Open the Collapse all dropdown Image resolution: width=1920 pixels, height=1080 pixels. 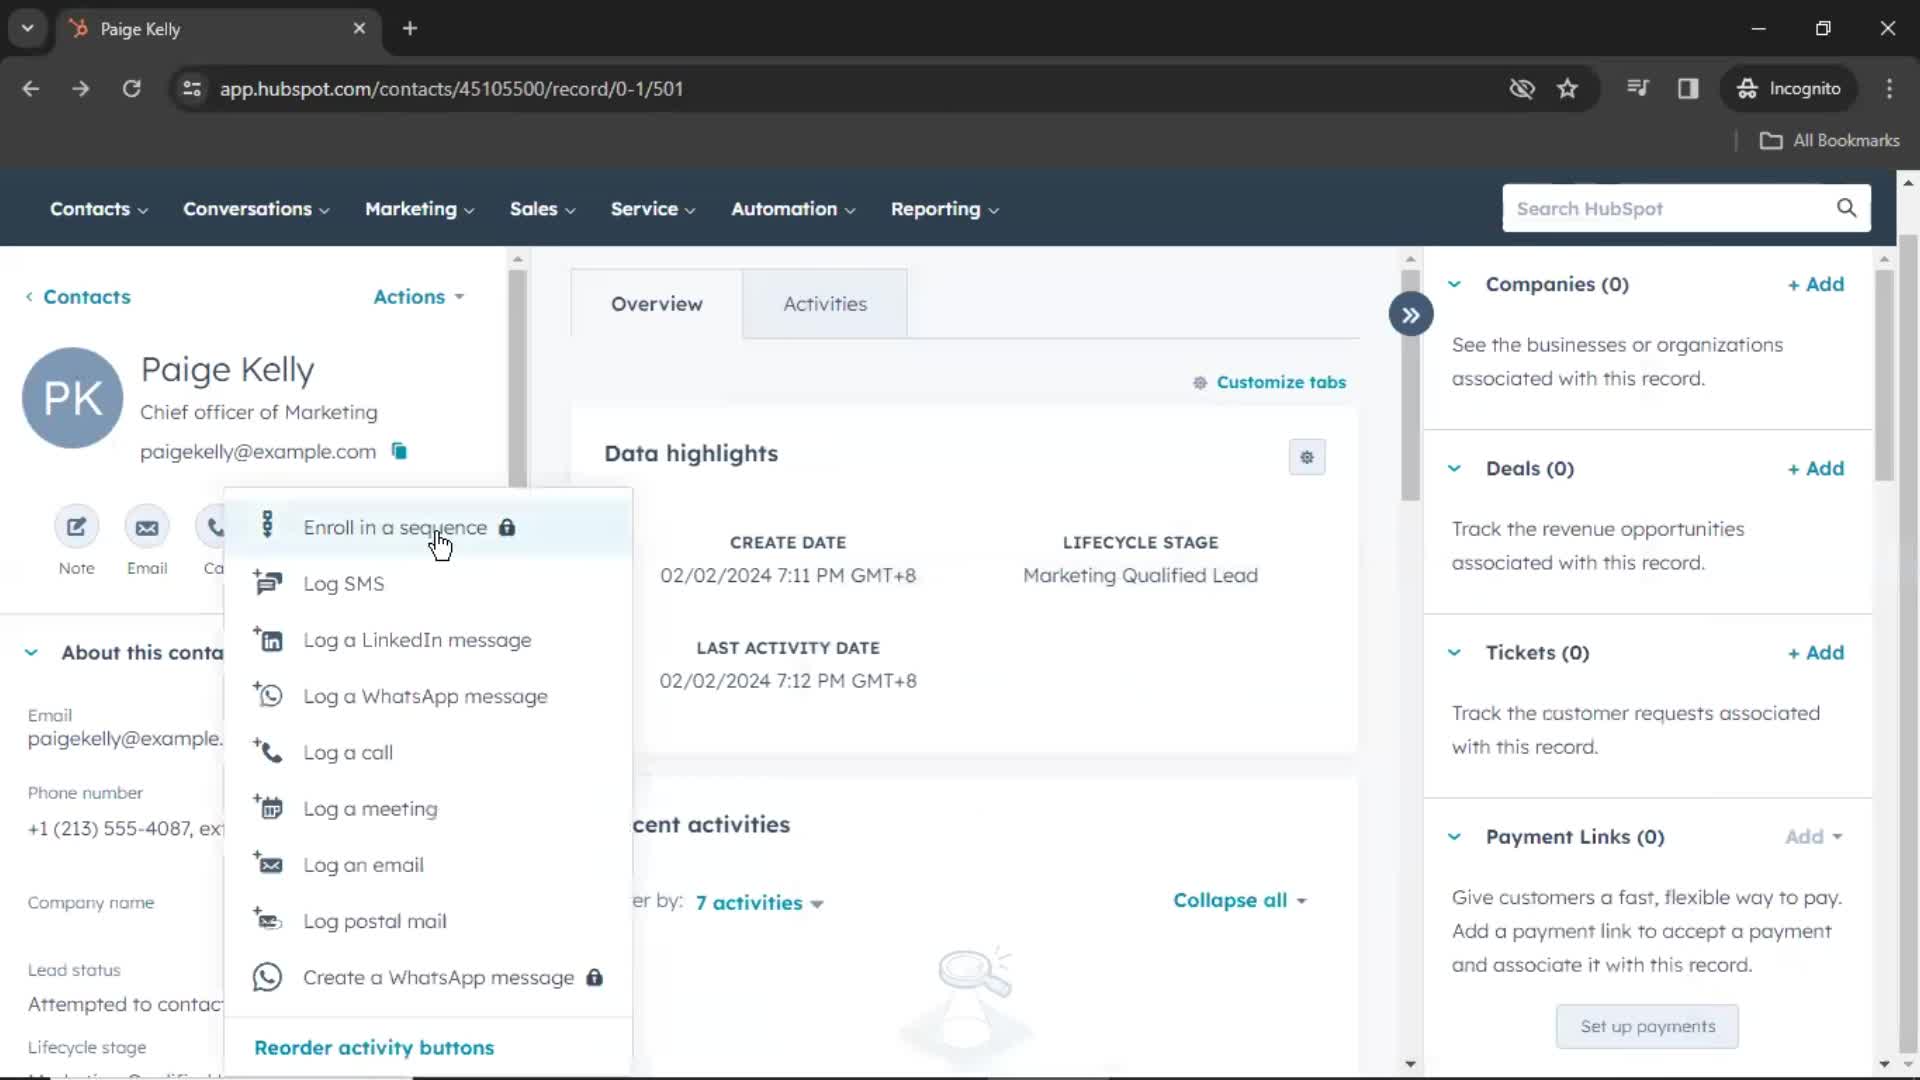pyautogui.click(x=1240, y=900)
